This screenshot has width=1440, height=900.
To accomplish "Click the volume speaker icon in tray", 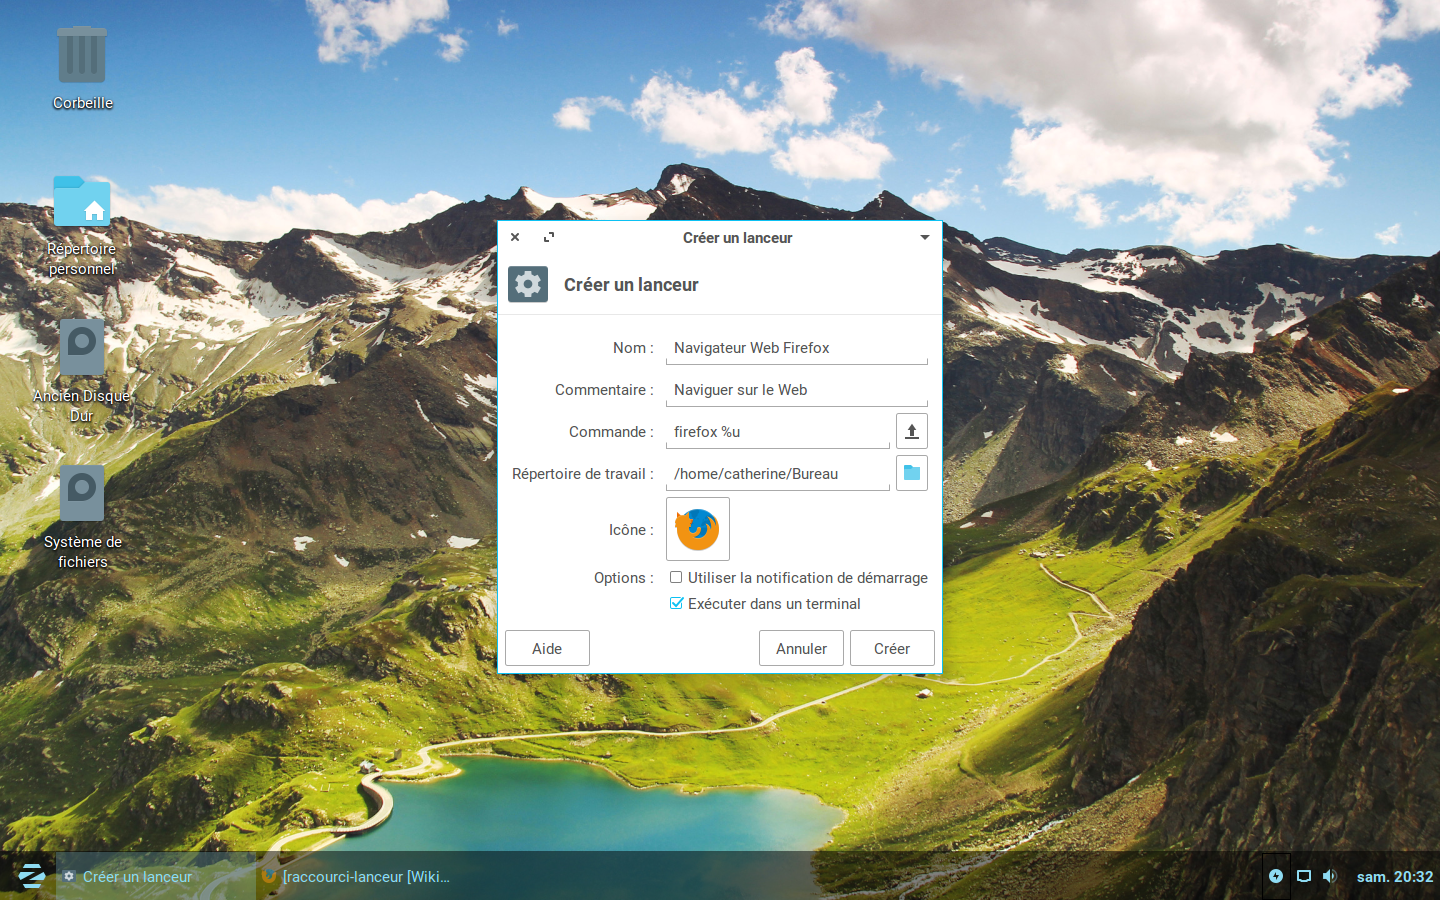I will point(1329,876).
